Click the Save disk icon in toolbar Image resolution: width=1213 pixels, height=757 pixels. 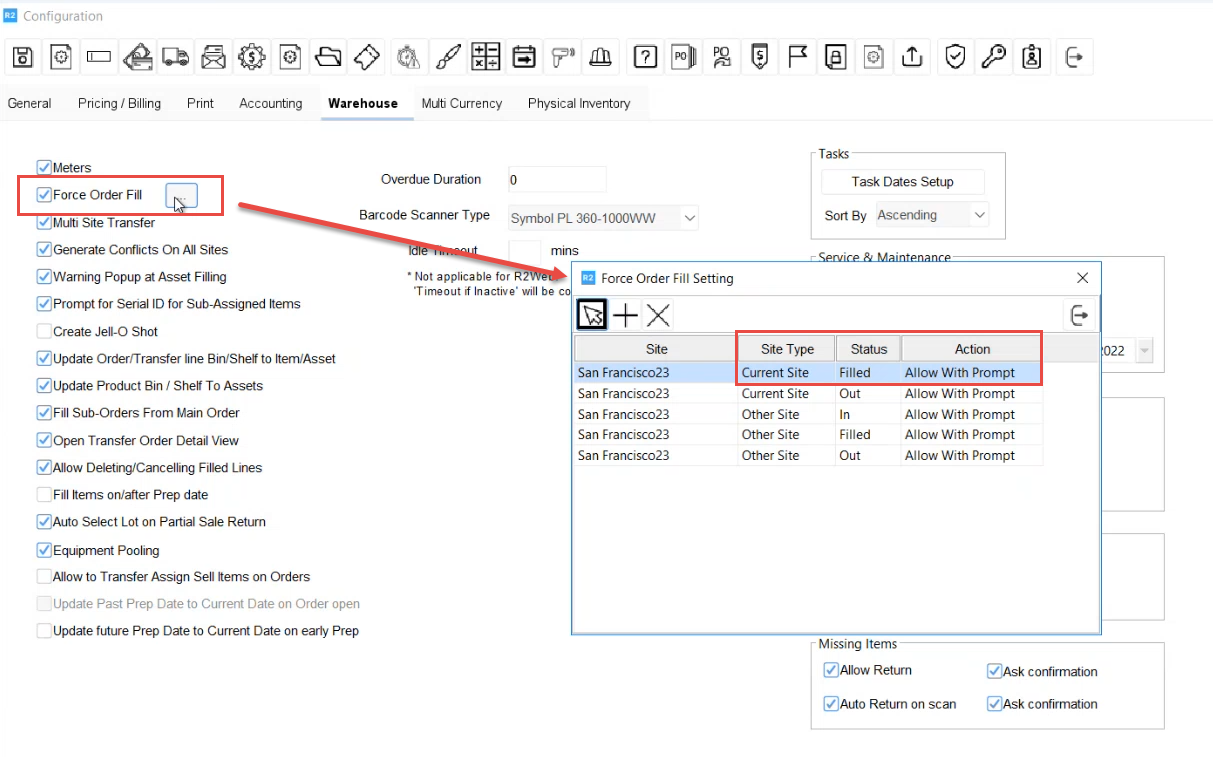coord(23,58)
